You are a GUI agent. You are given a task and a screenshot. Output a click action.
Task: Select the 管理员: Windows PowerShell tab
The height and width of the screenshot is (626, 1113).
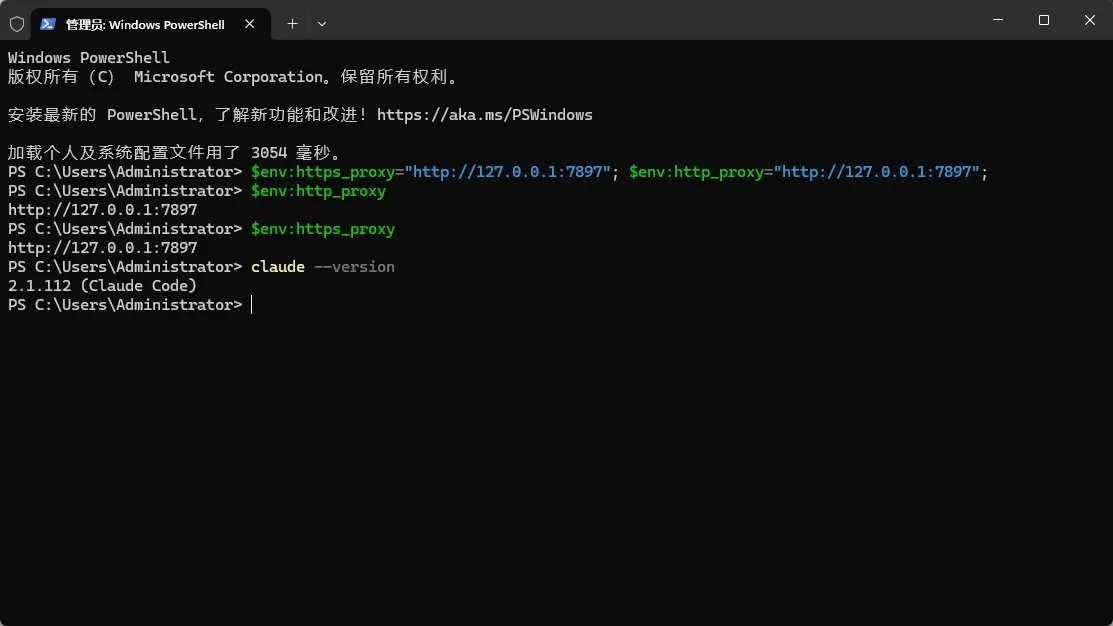click(150, 24)
